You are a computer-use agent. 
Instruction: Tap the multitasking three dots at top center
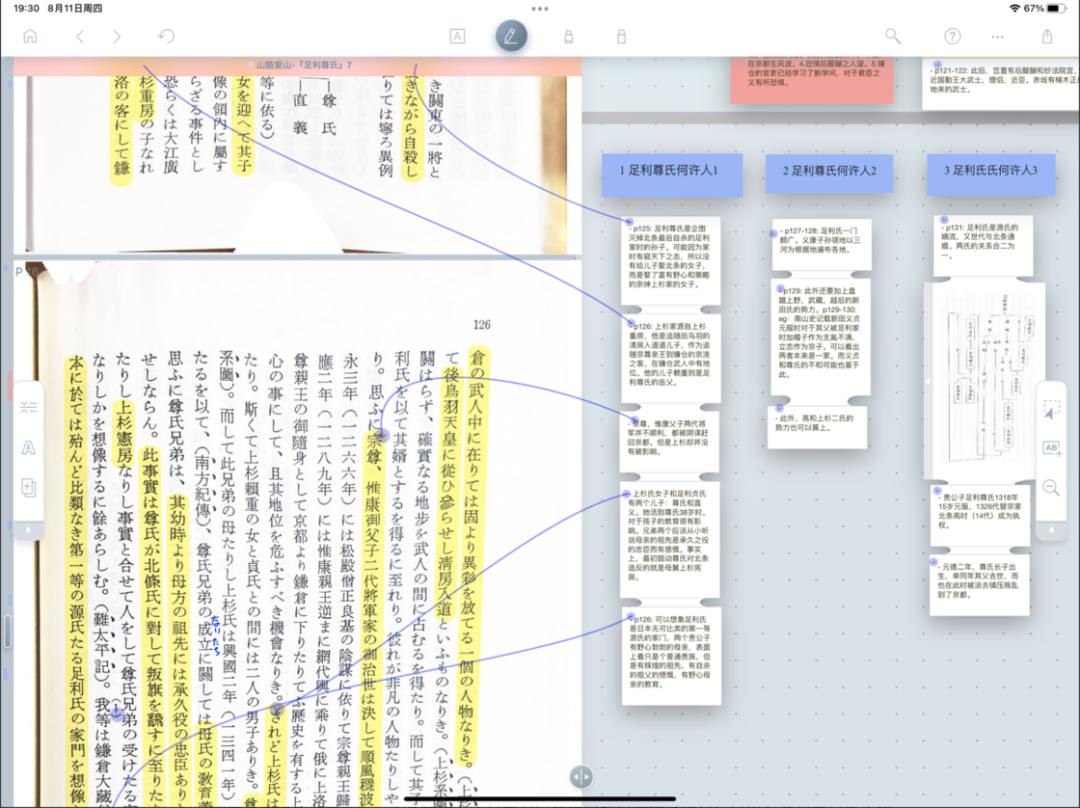[540, 9]
